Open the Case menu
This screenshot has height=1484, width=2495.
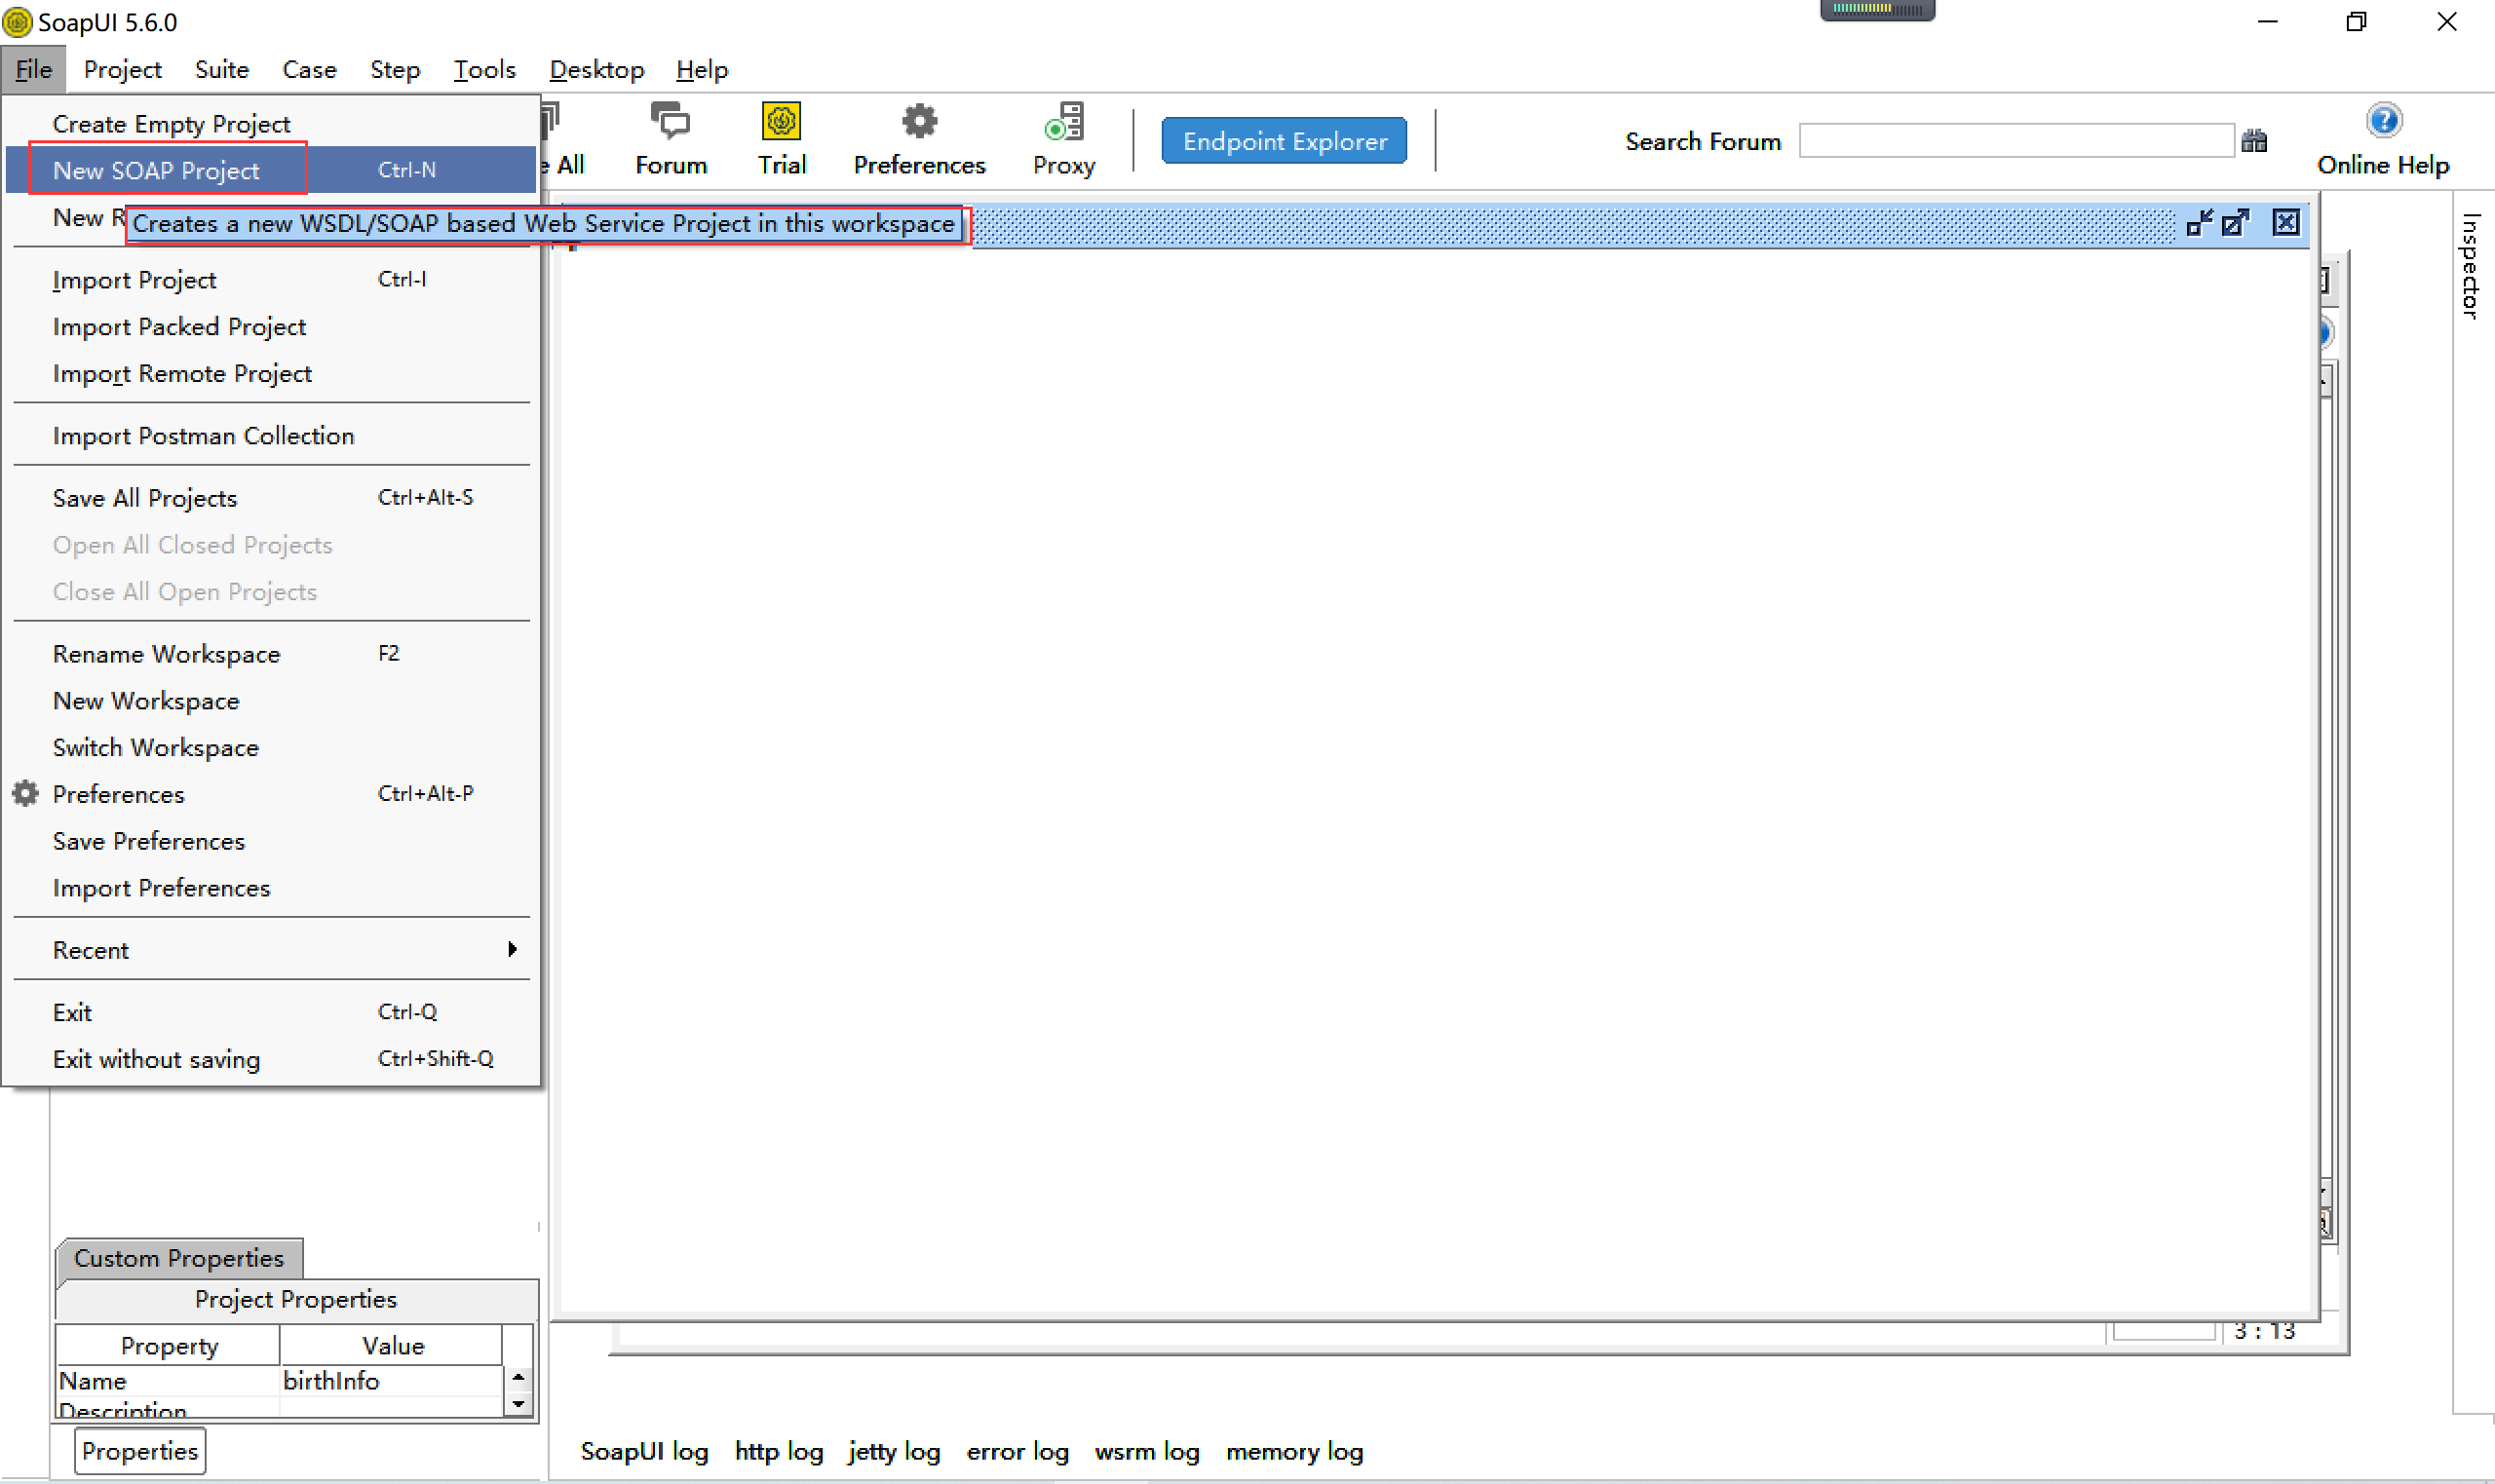click(309, 69)
